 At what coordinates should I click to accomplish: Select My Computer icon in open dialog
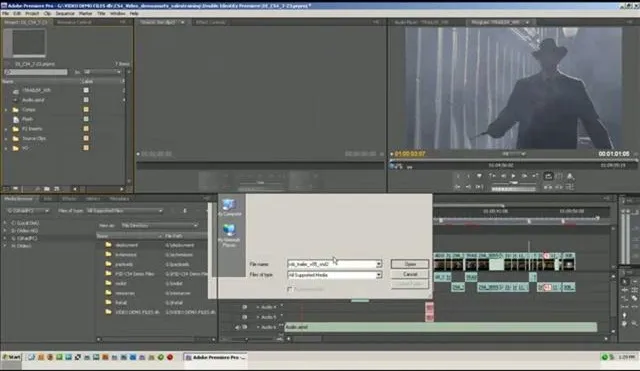coord(229,207)
